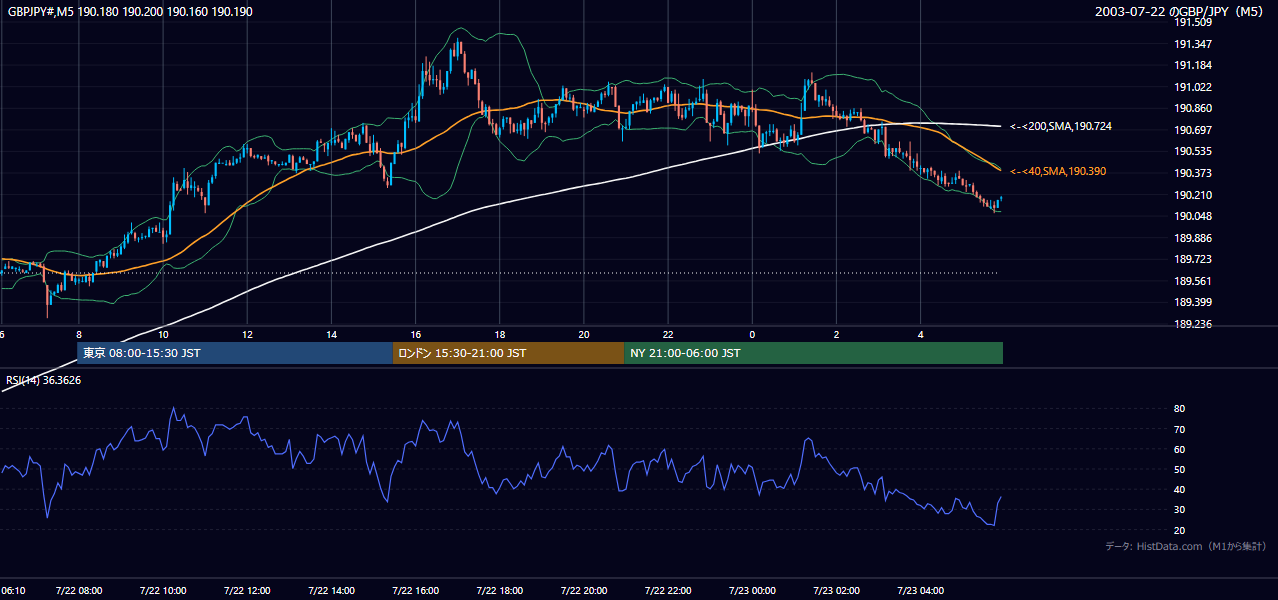The image size is (1278, 600).
Task: Click price axis label 190.048
Action: coord(1194,216)
